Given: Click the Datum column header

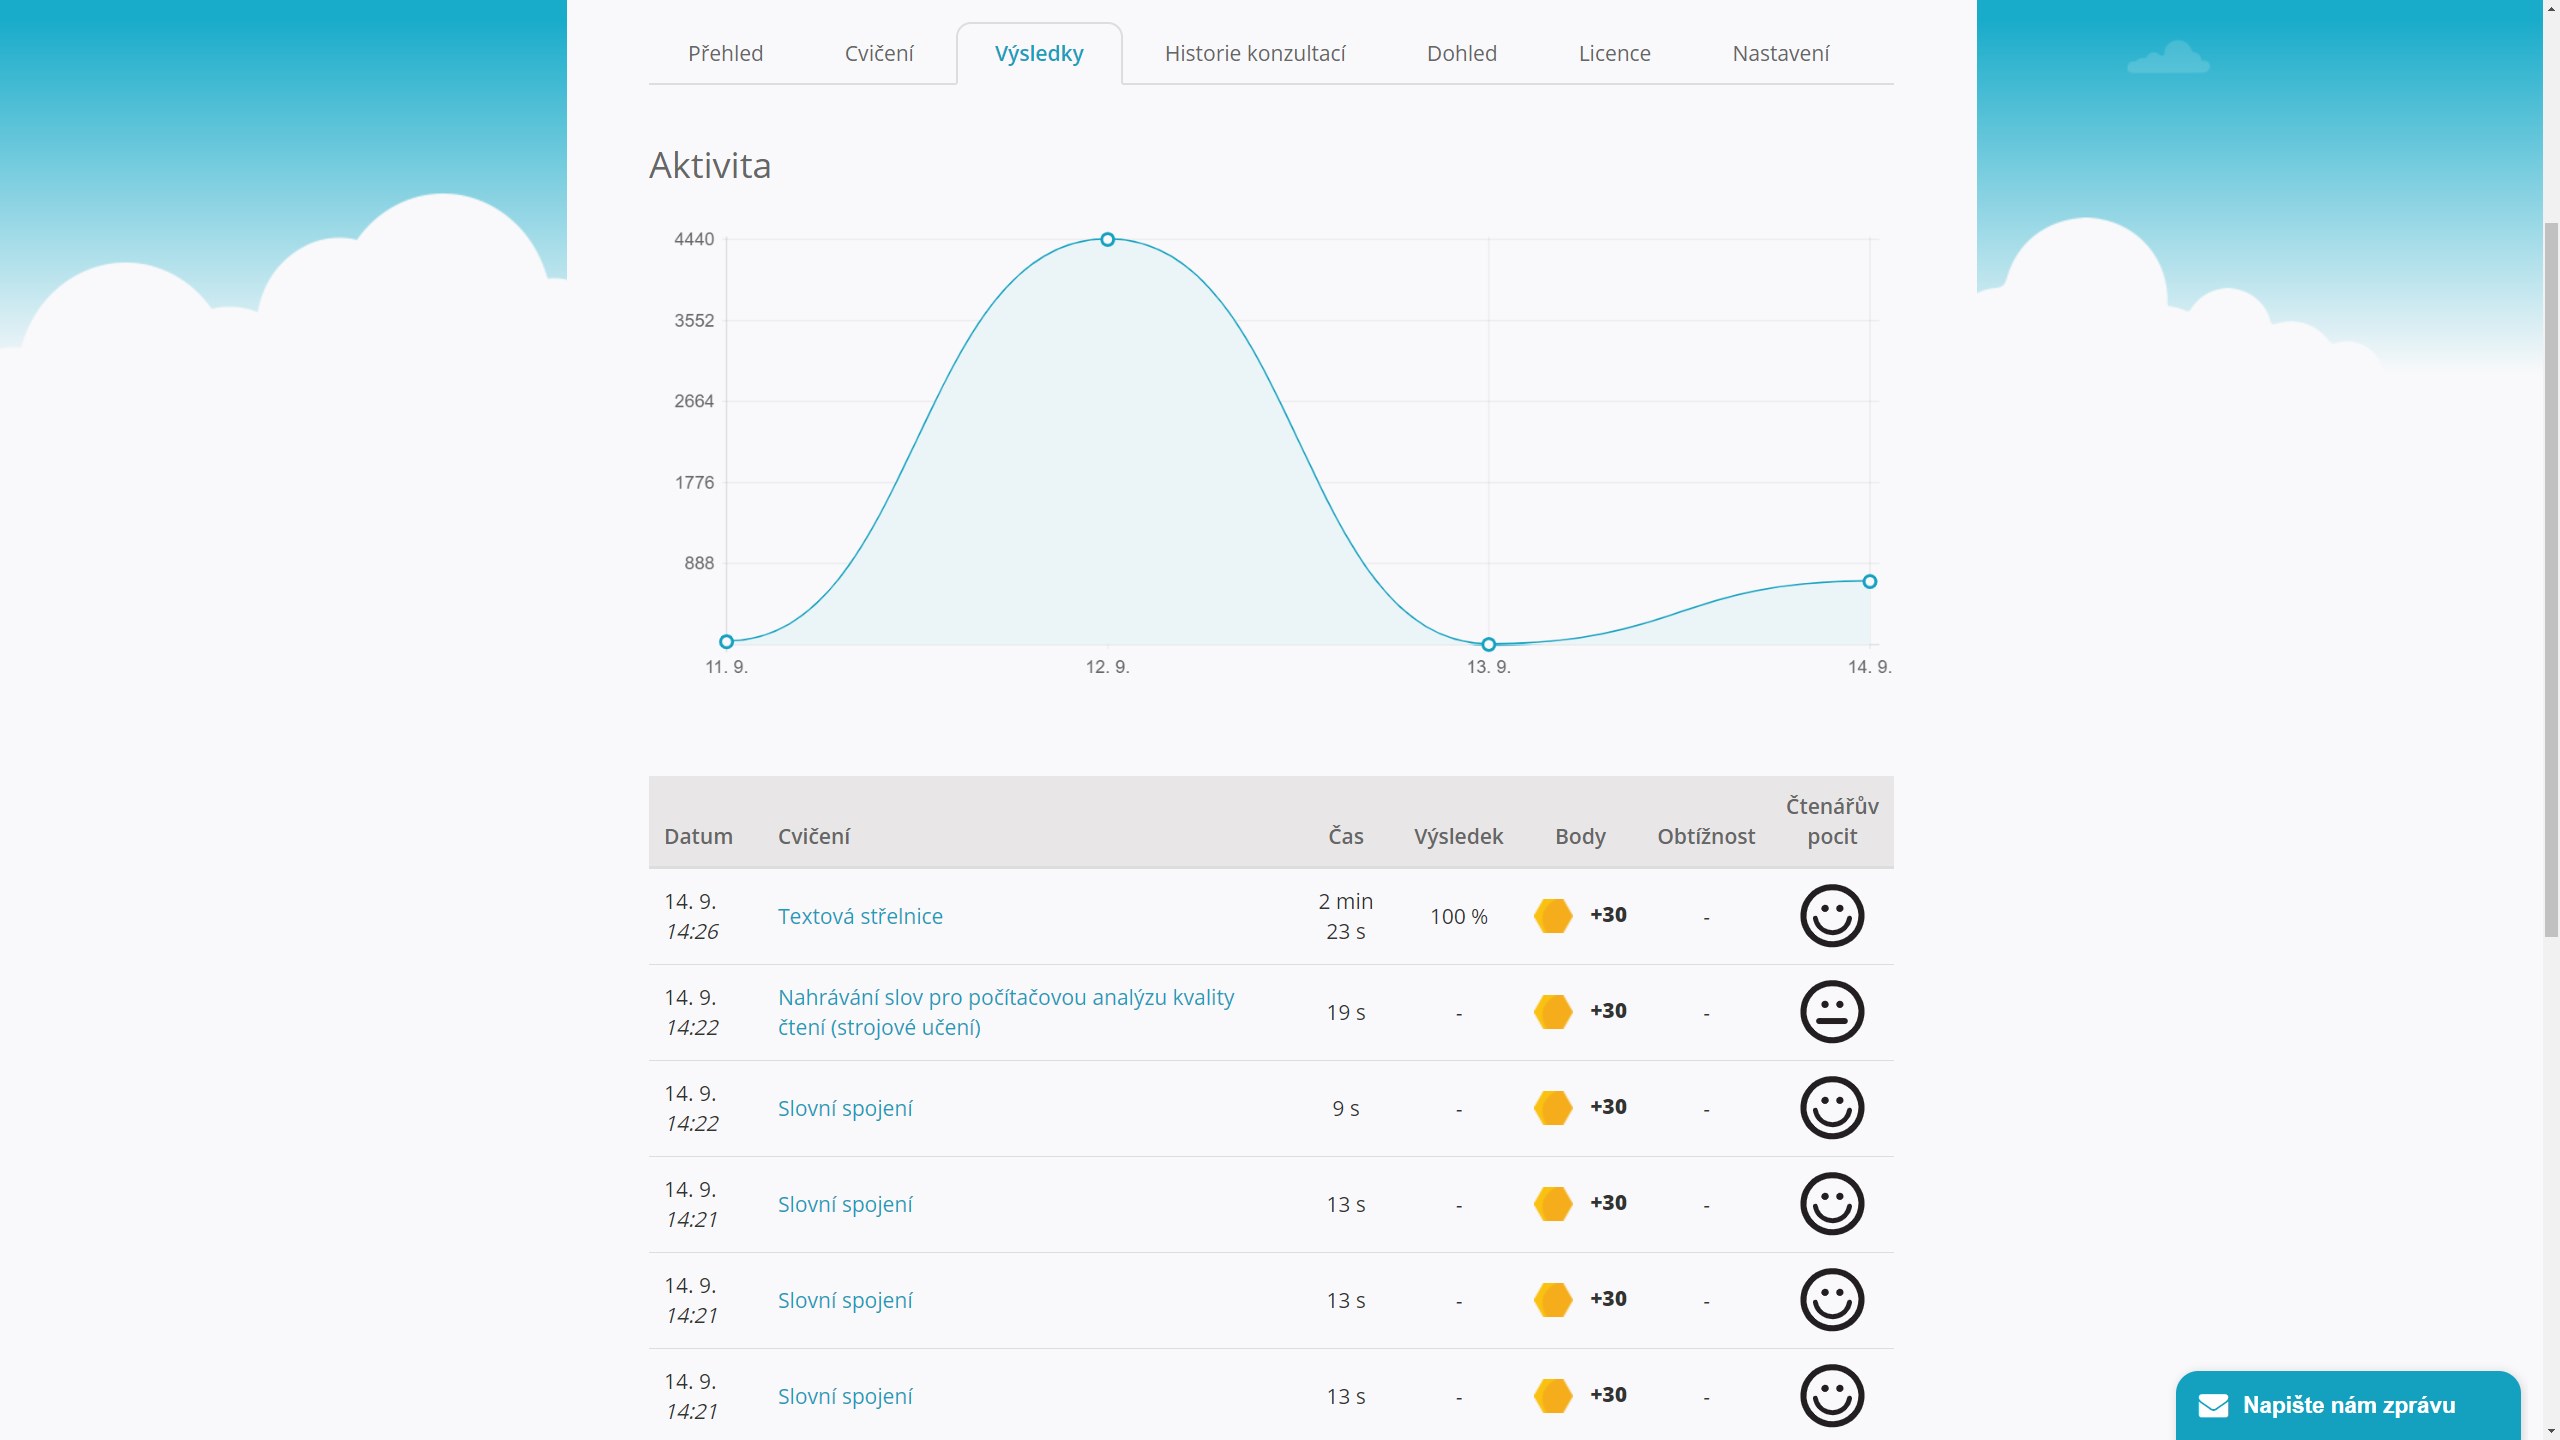Looking at the screenshot, I should [698, 836].
